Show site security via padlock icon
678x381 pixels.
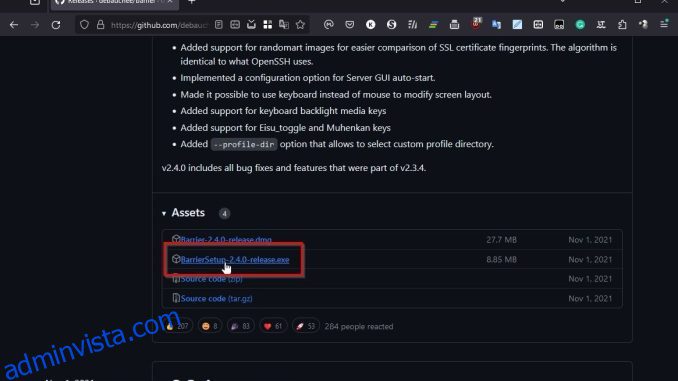[x=100, y=25]
